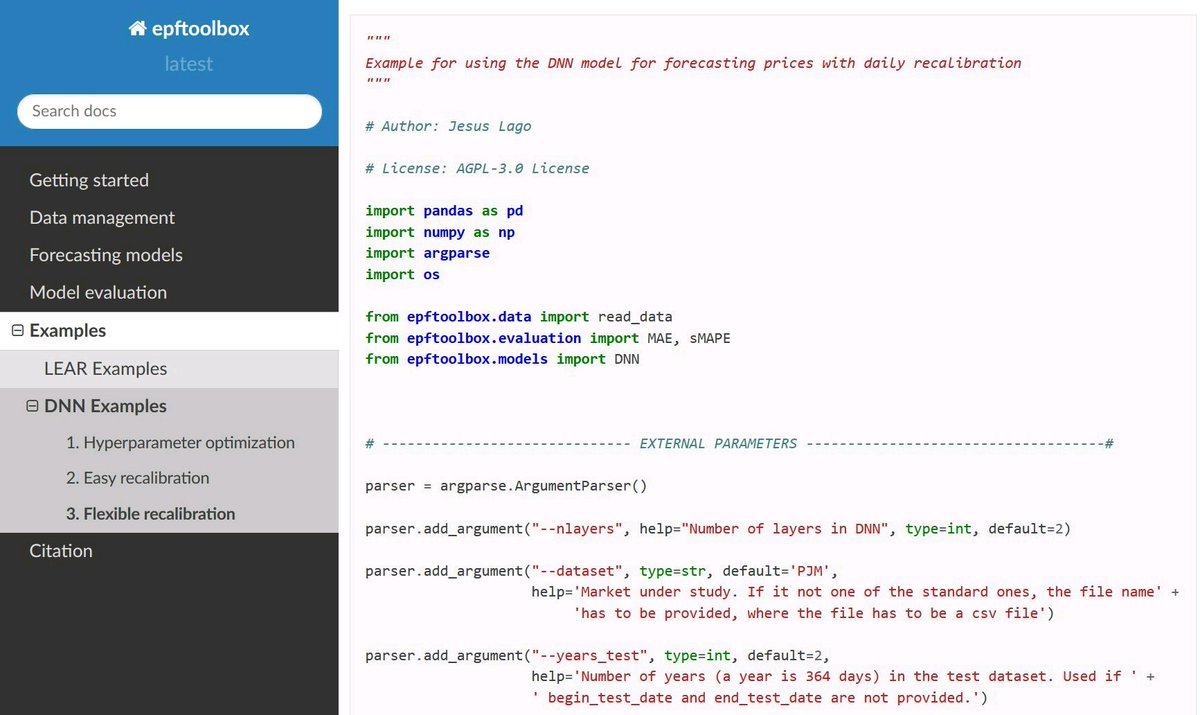The image size is (1200, 715).
Task: Open Model evaluation section
Action: click(x=98, y=293)
